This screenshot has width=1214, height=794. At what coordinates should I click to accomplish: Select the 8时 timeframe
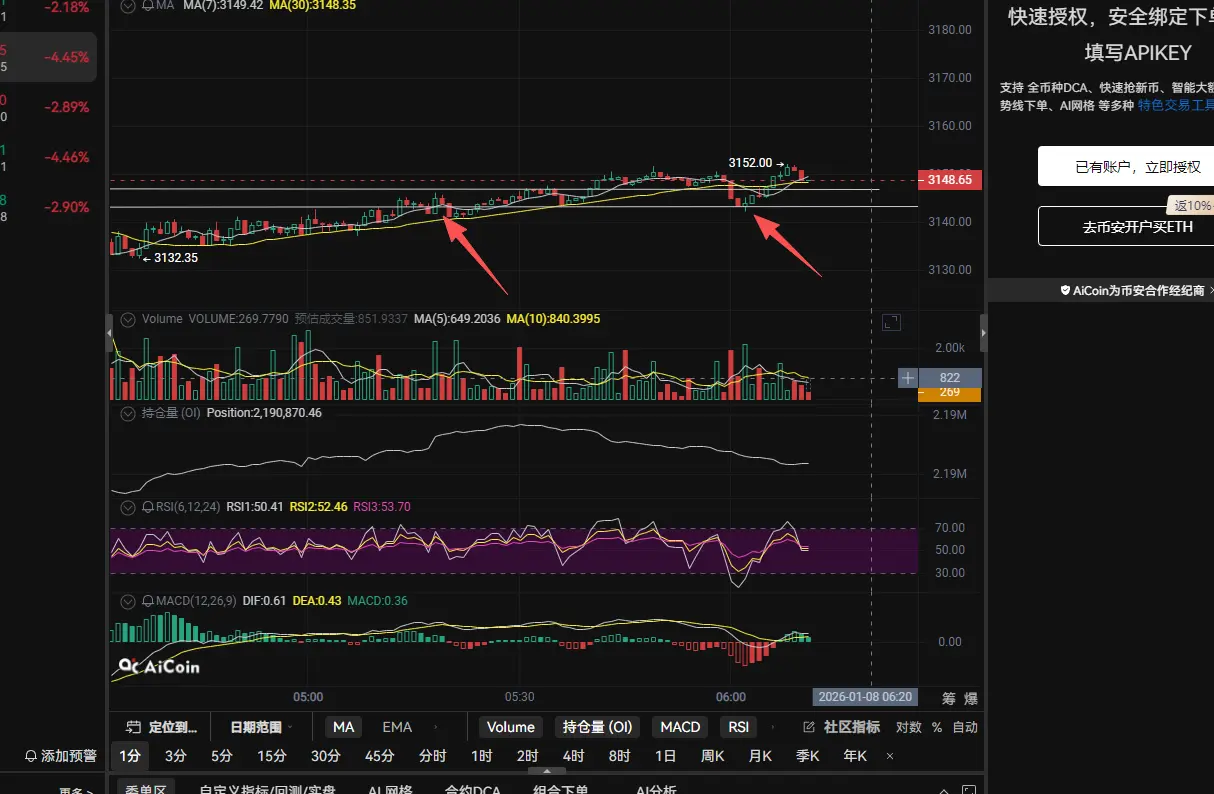[619, 756]
